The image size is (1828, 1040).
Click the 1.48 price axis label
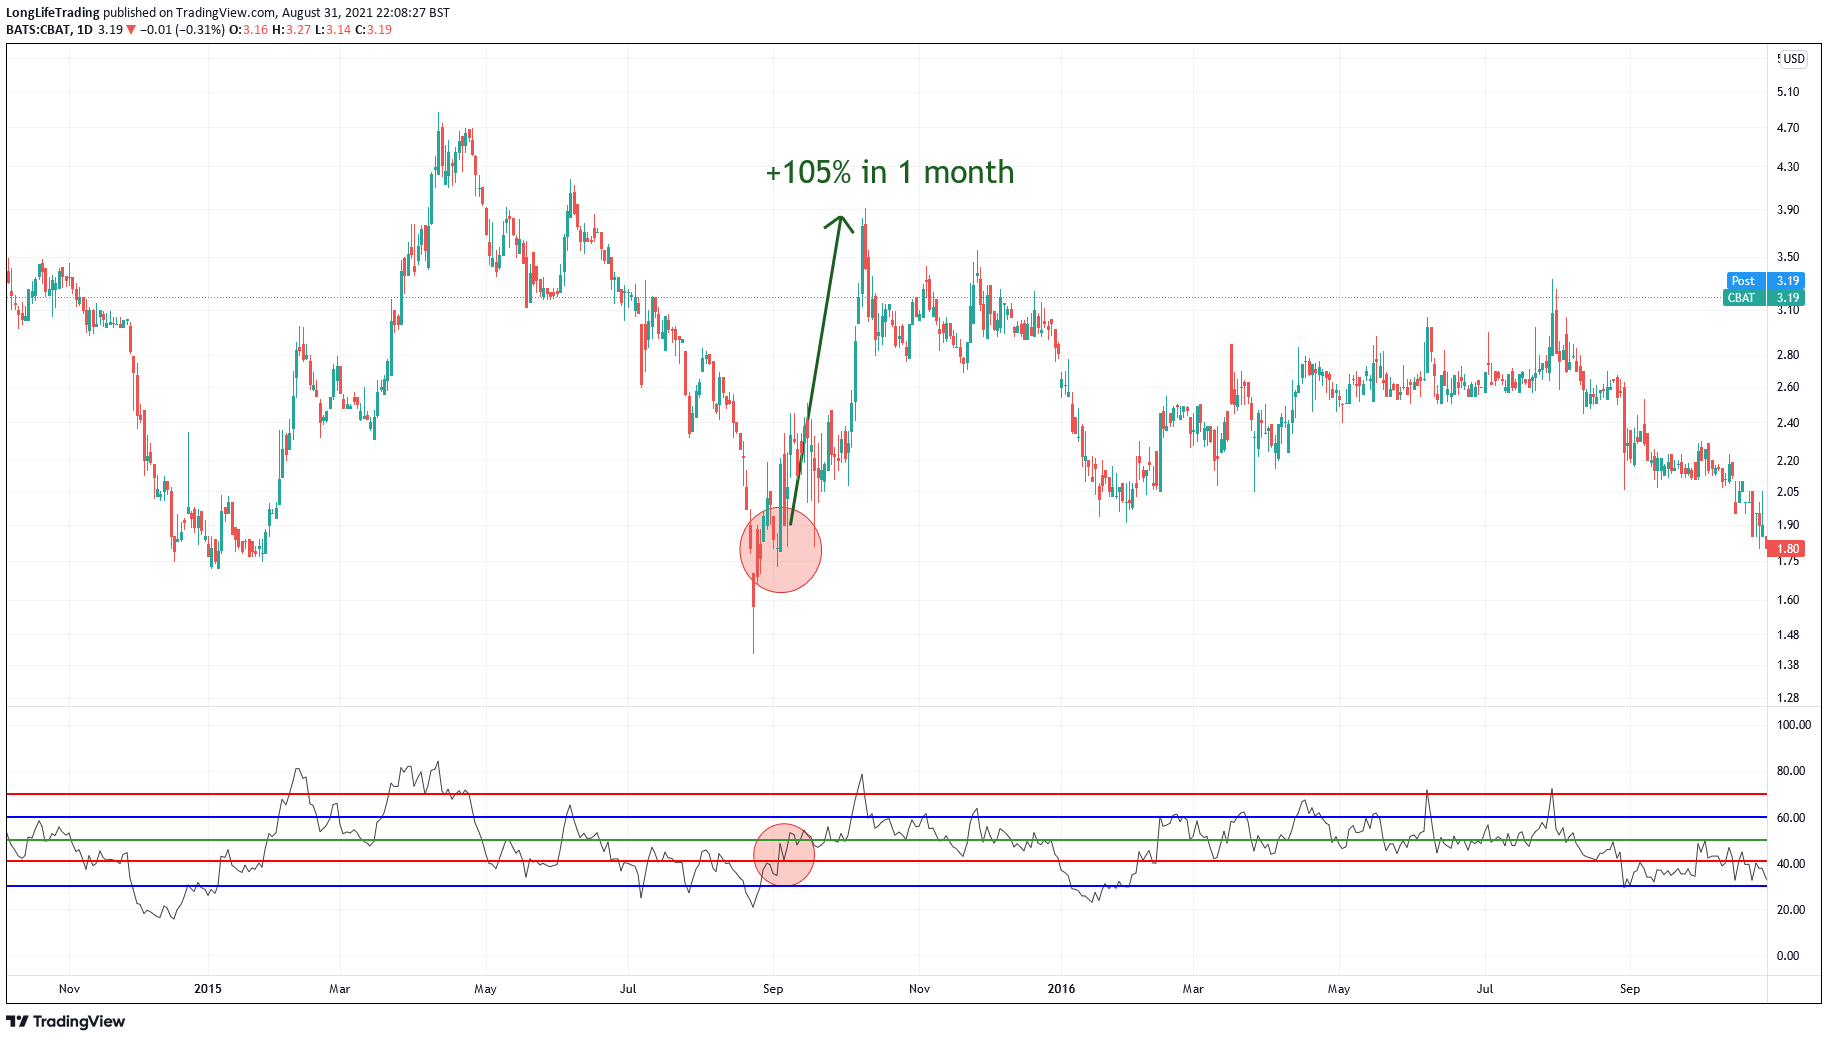1788,635
